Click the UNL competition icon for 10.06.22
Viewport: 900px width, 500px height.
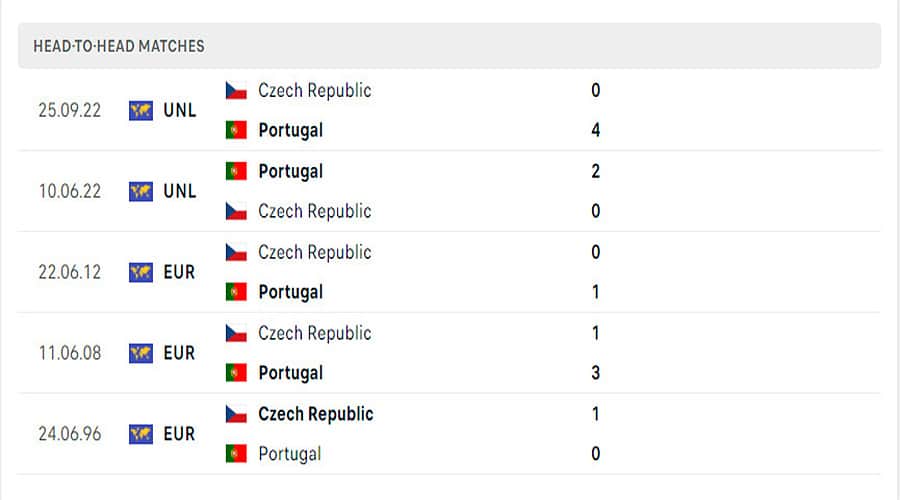point(141,191)
